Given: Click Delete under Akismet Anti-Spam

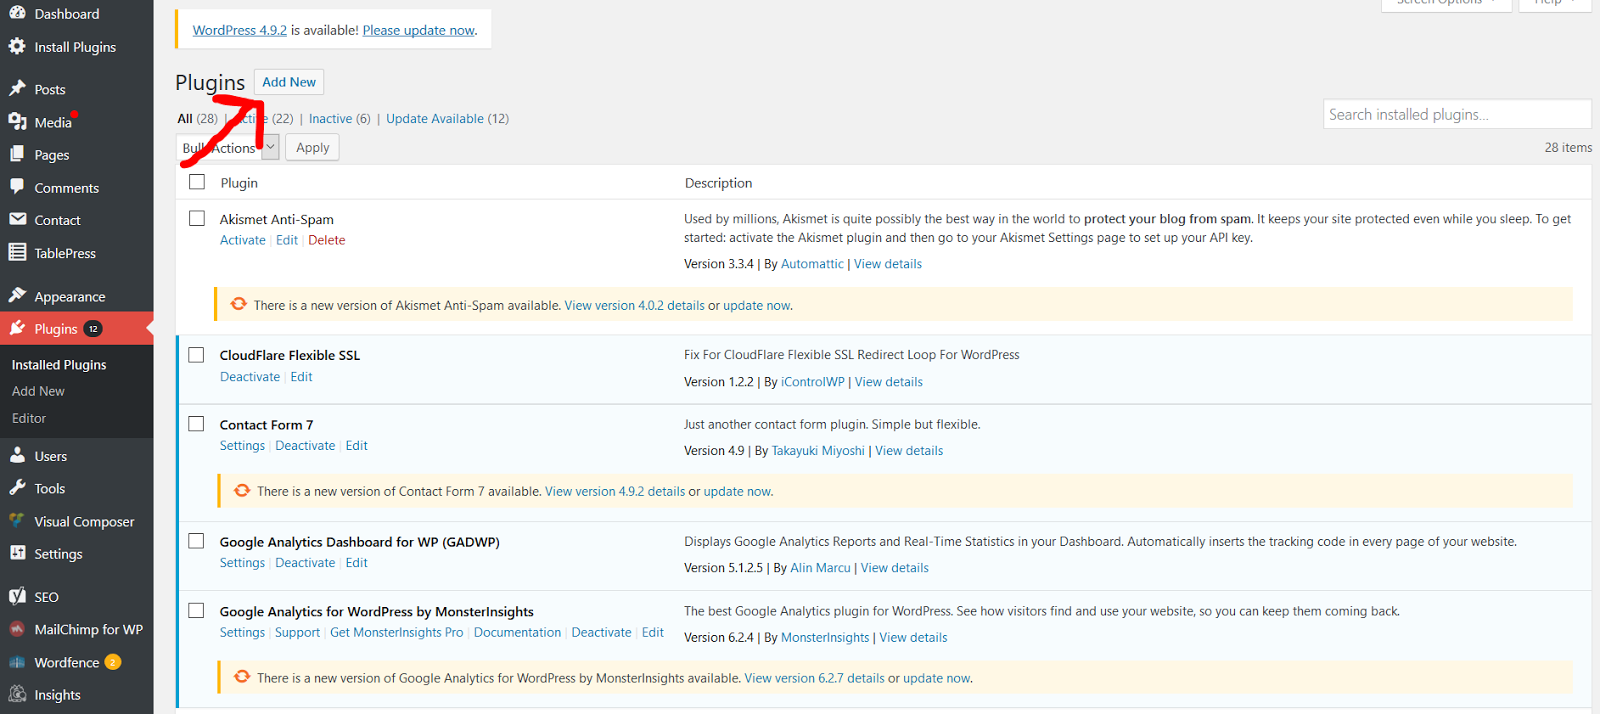Looking at the screenshot, I should coord(327,240).
